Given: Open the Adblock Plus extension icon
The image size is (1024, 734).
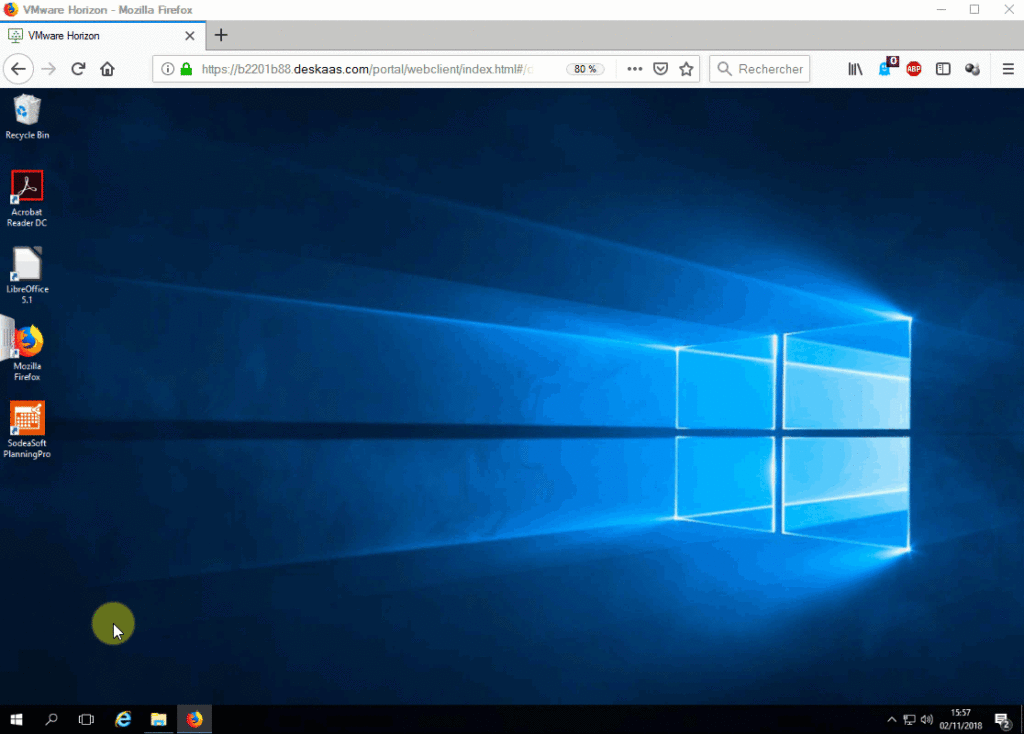Looking at the screenshot, I should pos(913,69).
